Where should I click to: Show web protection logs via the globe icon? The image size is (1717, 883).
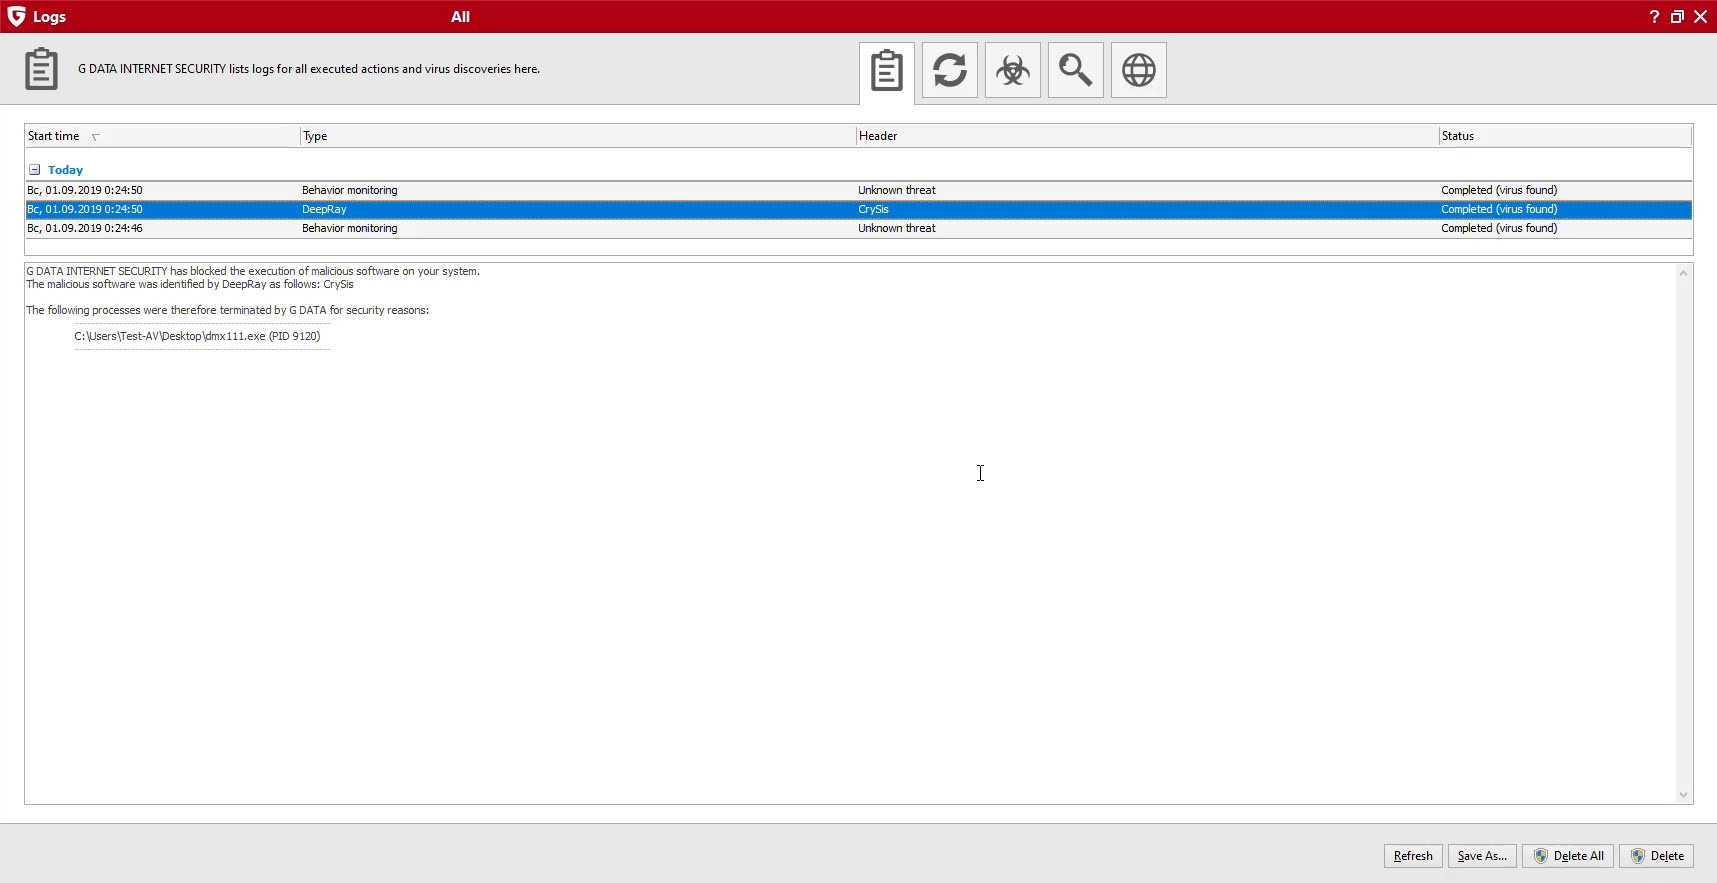point(1139,70)
